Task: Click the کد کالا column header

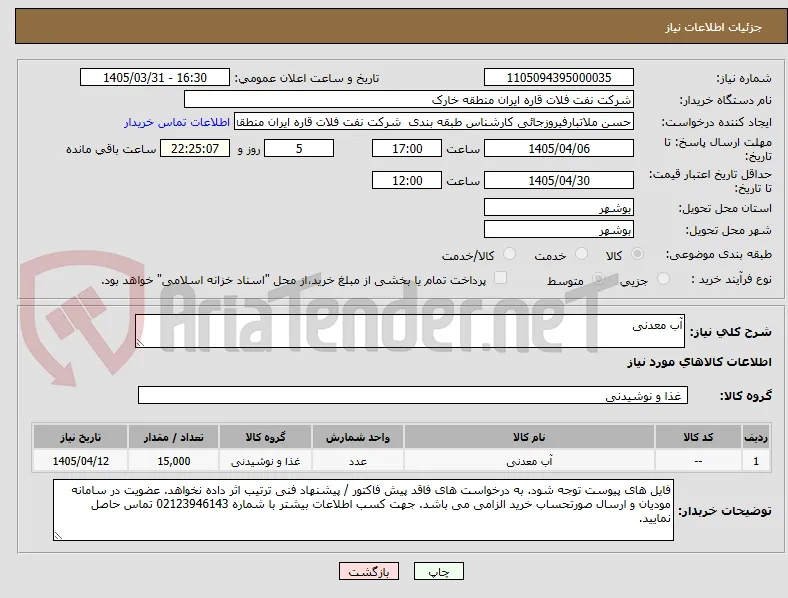Action: (698, 437)
